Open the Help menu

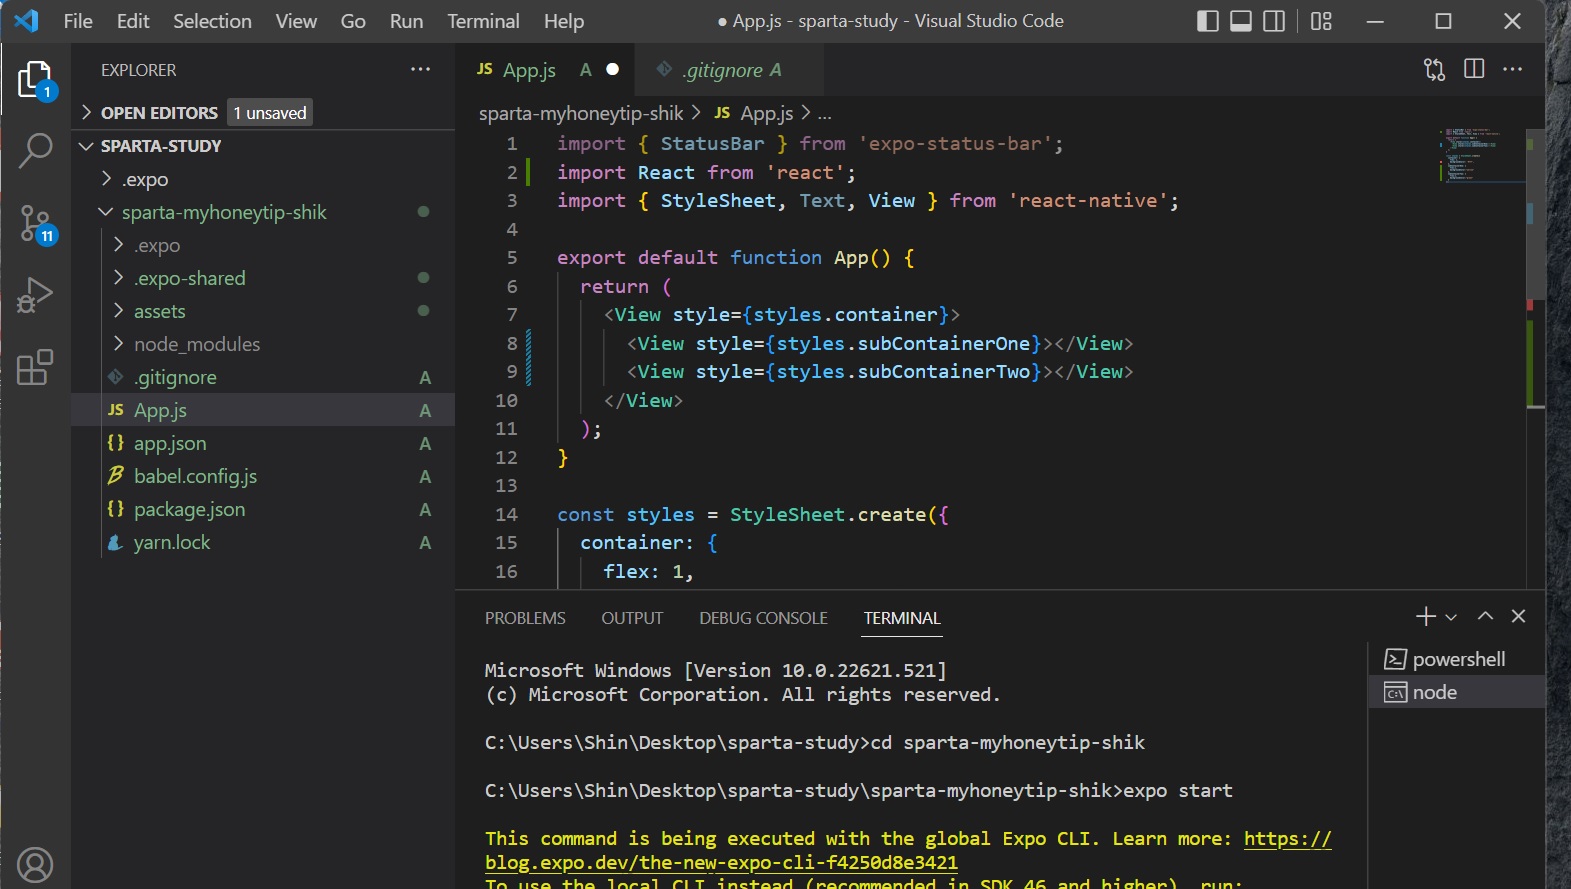[x=564, y=21]
